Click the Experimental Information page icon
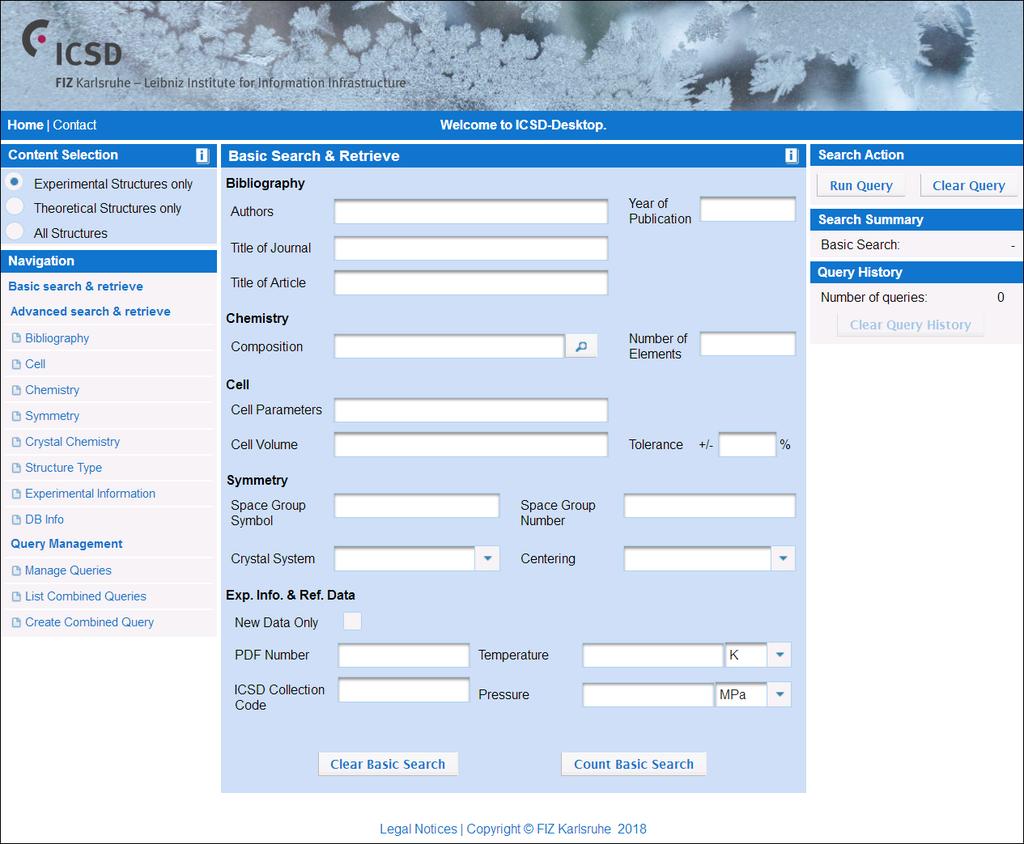 (x=16, y=494)
